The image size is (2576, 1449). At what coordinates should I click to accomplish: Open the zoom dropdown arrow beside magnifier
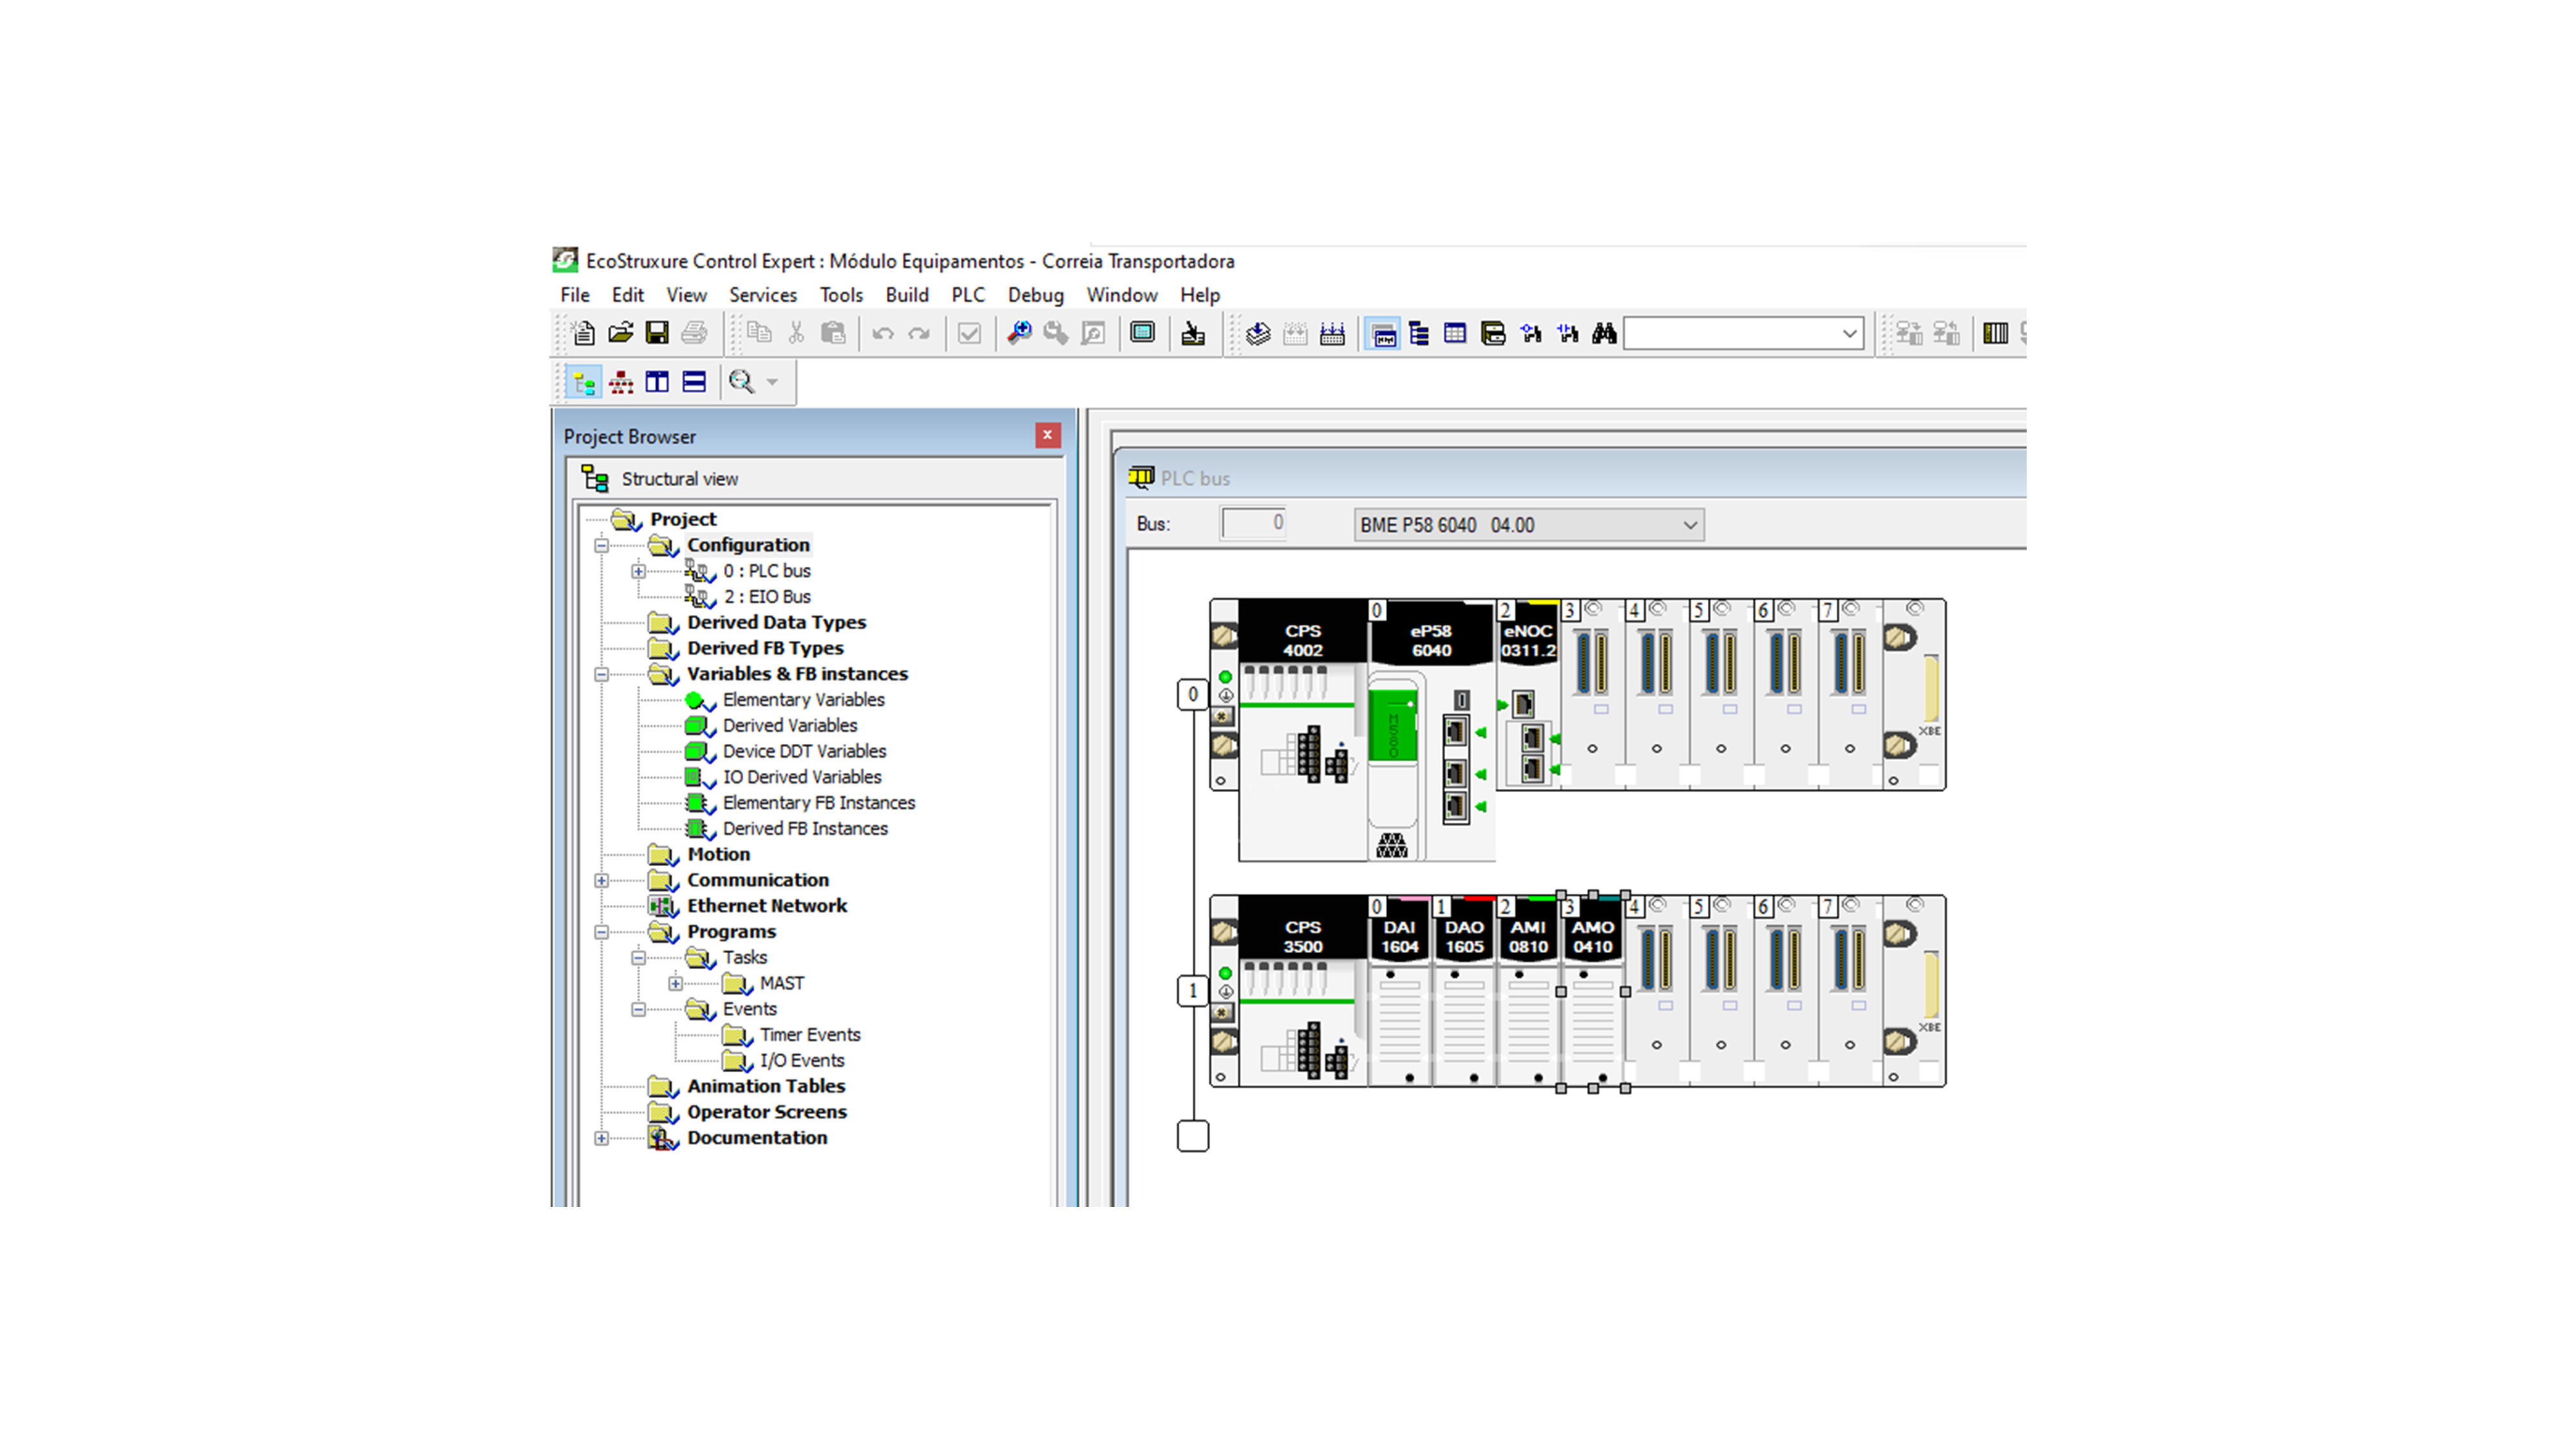pos(772,382)
